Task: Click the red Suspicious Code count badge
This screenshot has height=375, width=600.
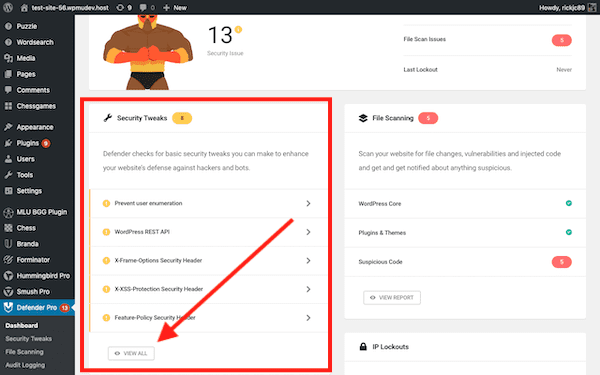Action: click(x=561, y=262)
